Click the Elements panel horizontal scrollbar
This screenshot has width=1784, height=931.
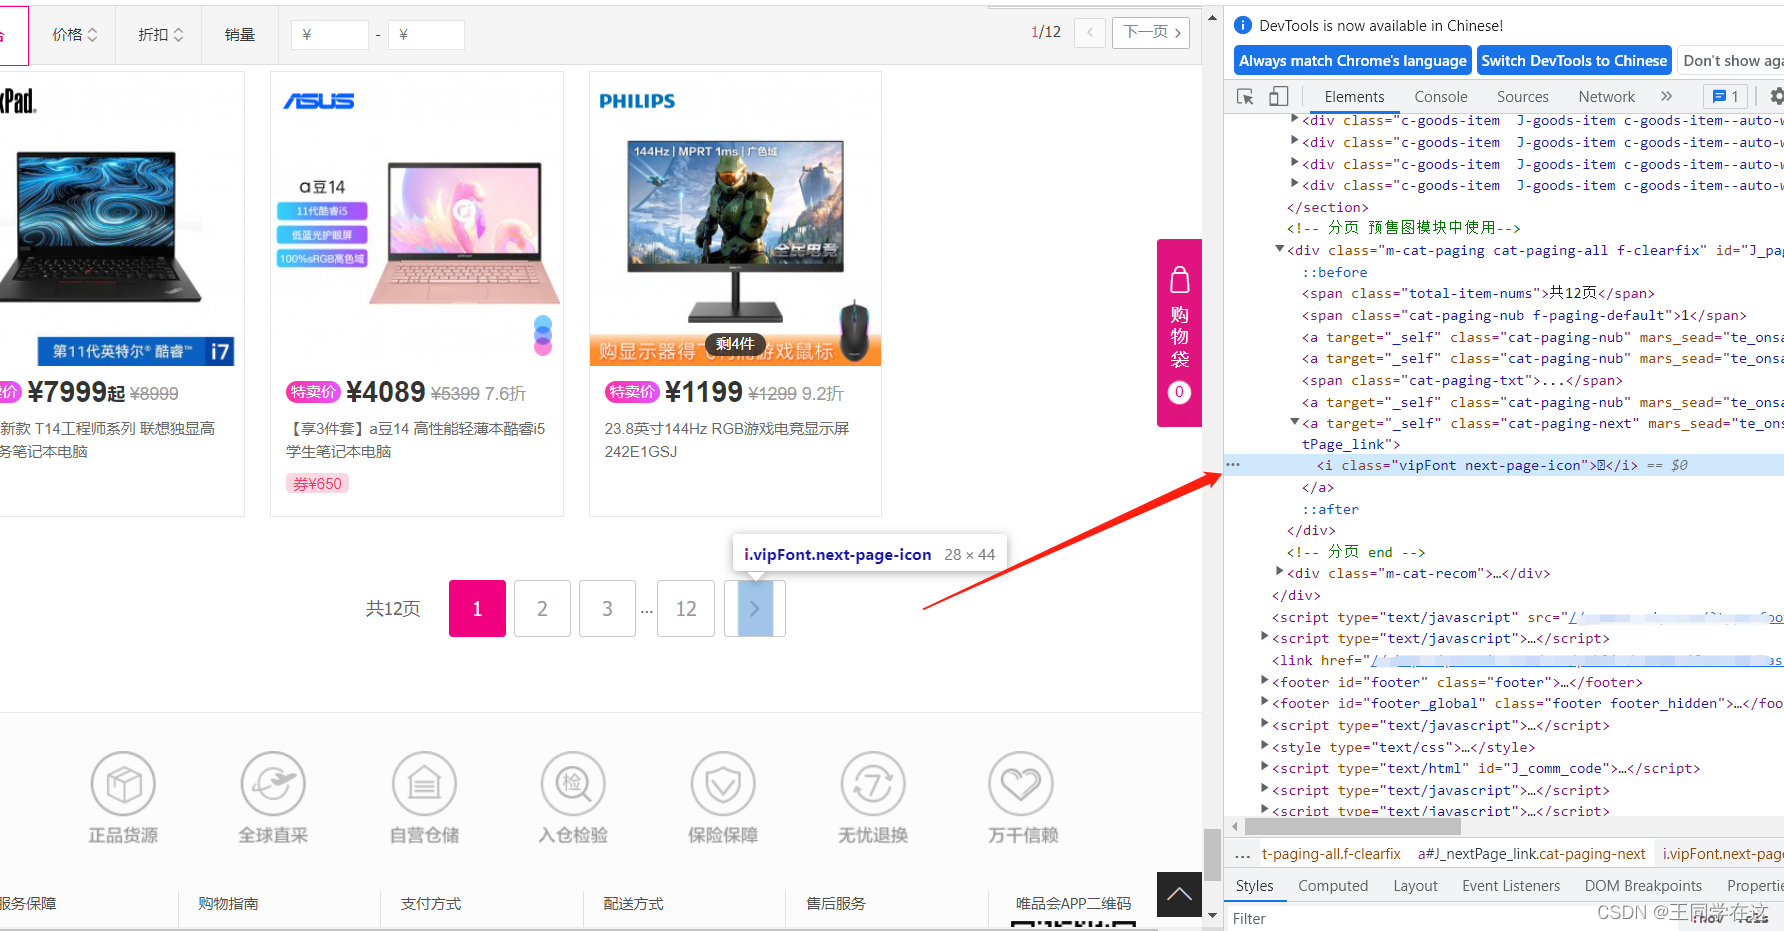click(1352, 826)
